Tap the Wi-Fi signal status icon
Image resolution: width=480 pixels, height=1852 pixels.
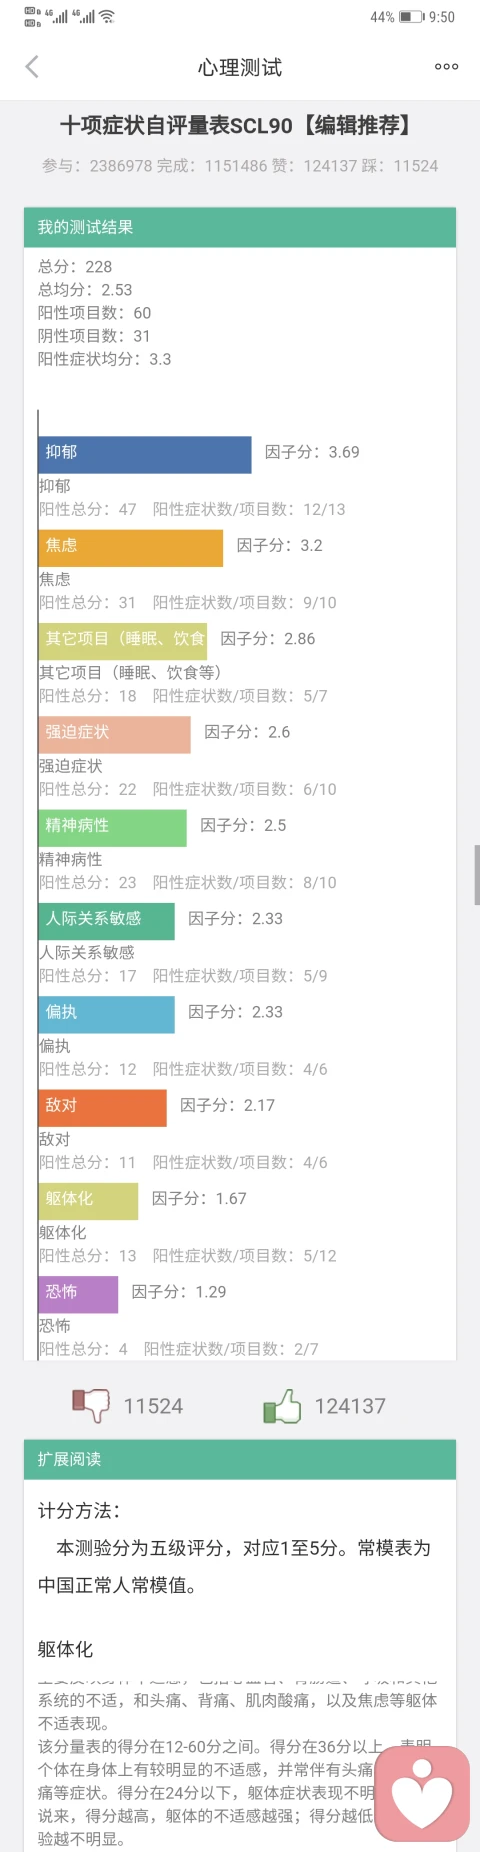(x=107, y=17)
